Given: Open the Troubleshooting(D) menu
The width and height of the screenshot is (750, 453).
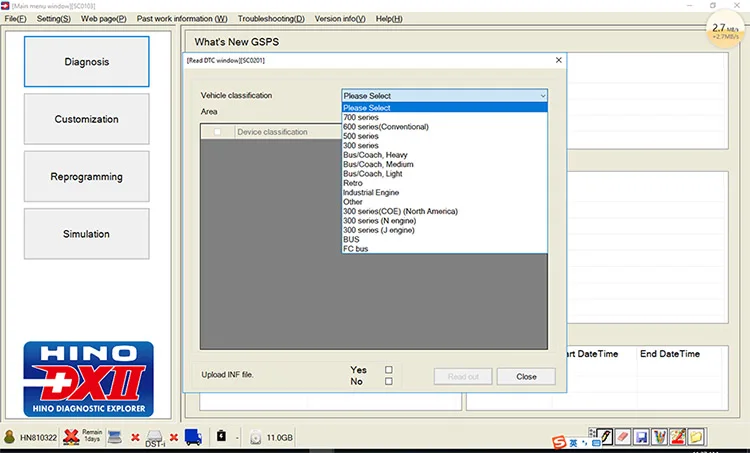Looking at the screenshot, I should (271, 19).
